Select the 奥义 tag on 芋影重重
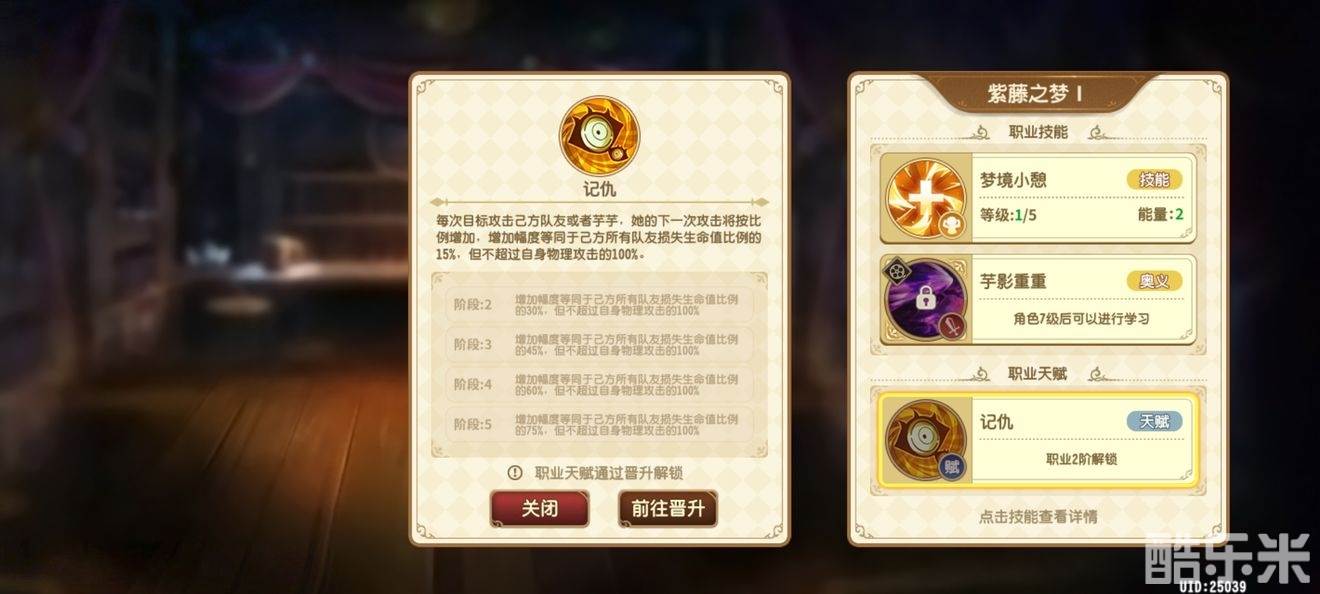The image size is (1320, 594). point(1154,281)
